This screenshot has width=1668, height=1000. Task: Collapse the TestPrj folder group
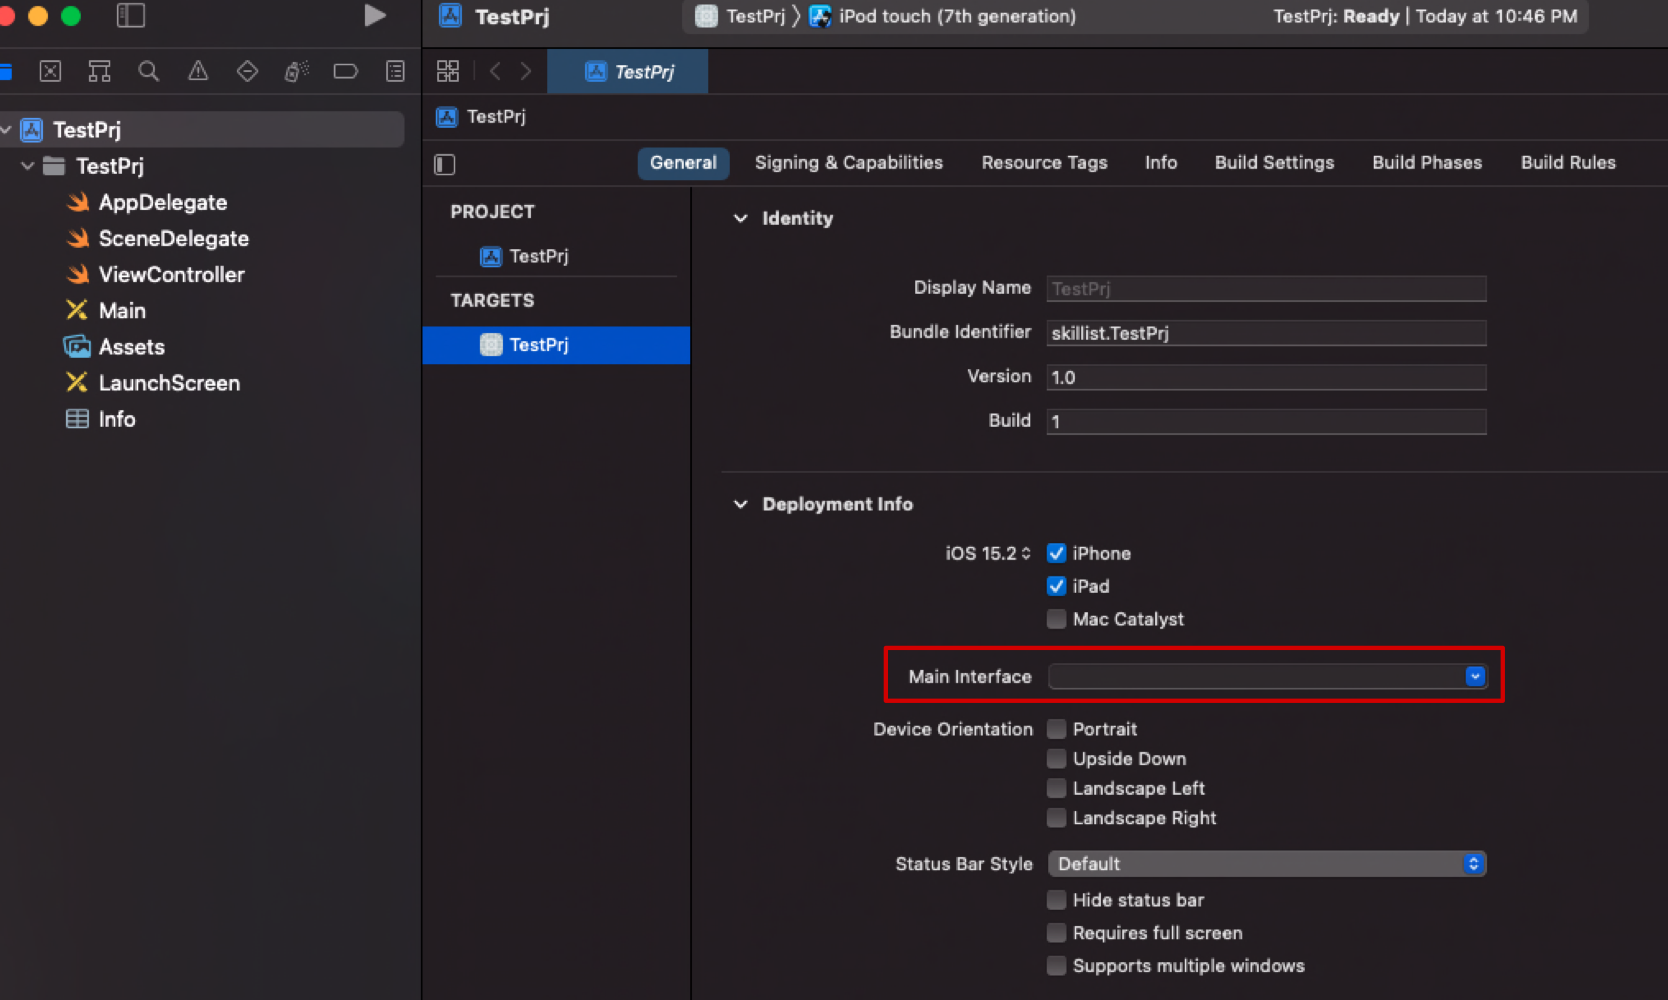click(28, 166)
